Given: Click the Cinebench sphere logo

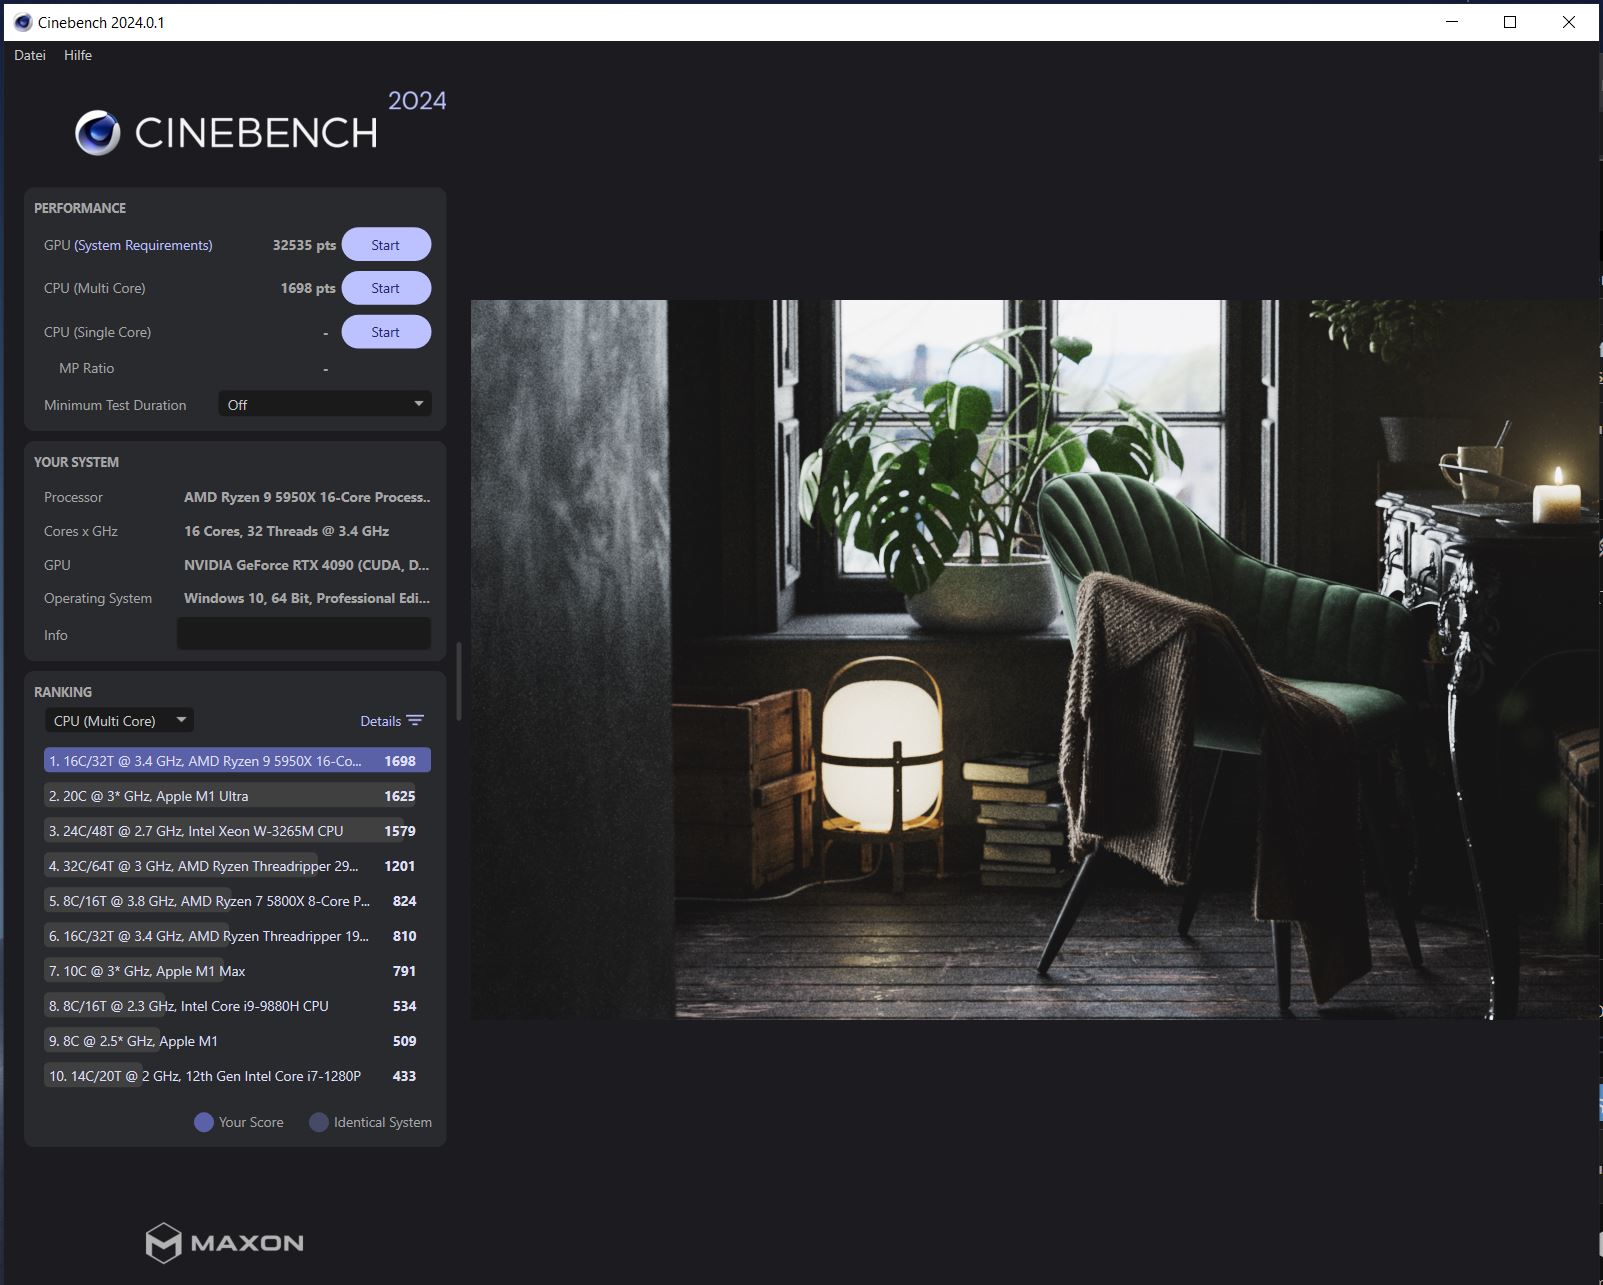Looking at the screenshot, I should (98, 133).
